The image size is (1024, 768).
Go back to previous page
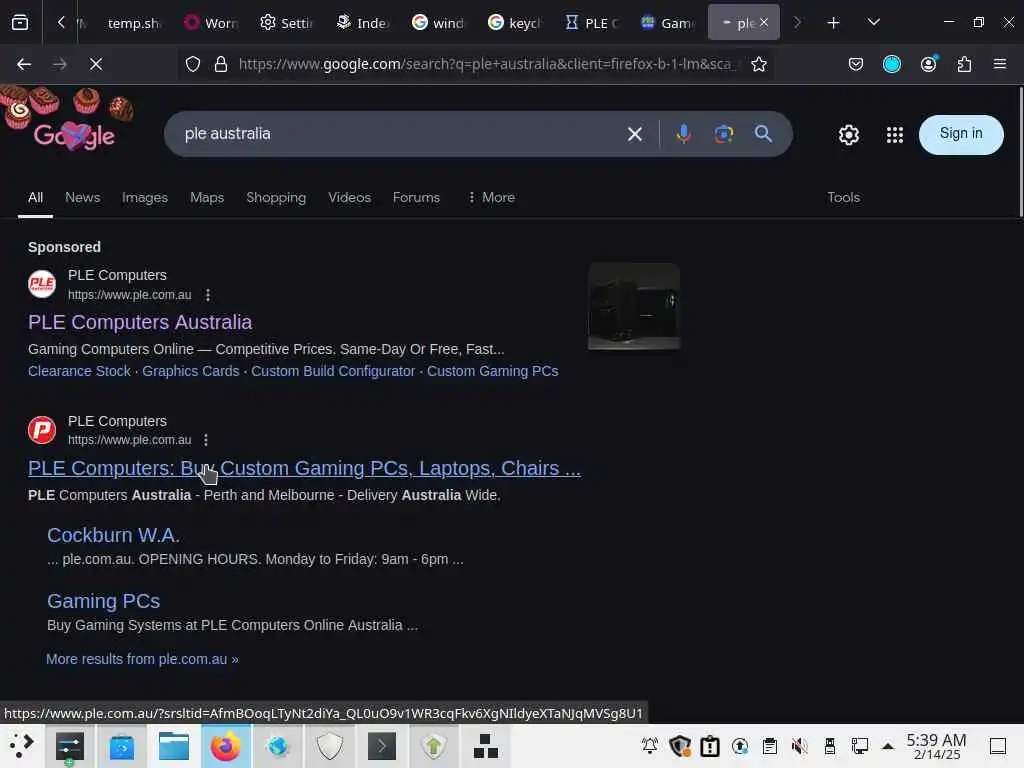24,64
